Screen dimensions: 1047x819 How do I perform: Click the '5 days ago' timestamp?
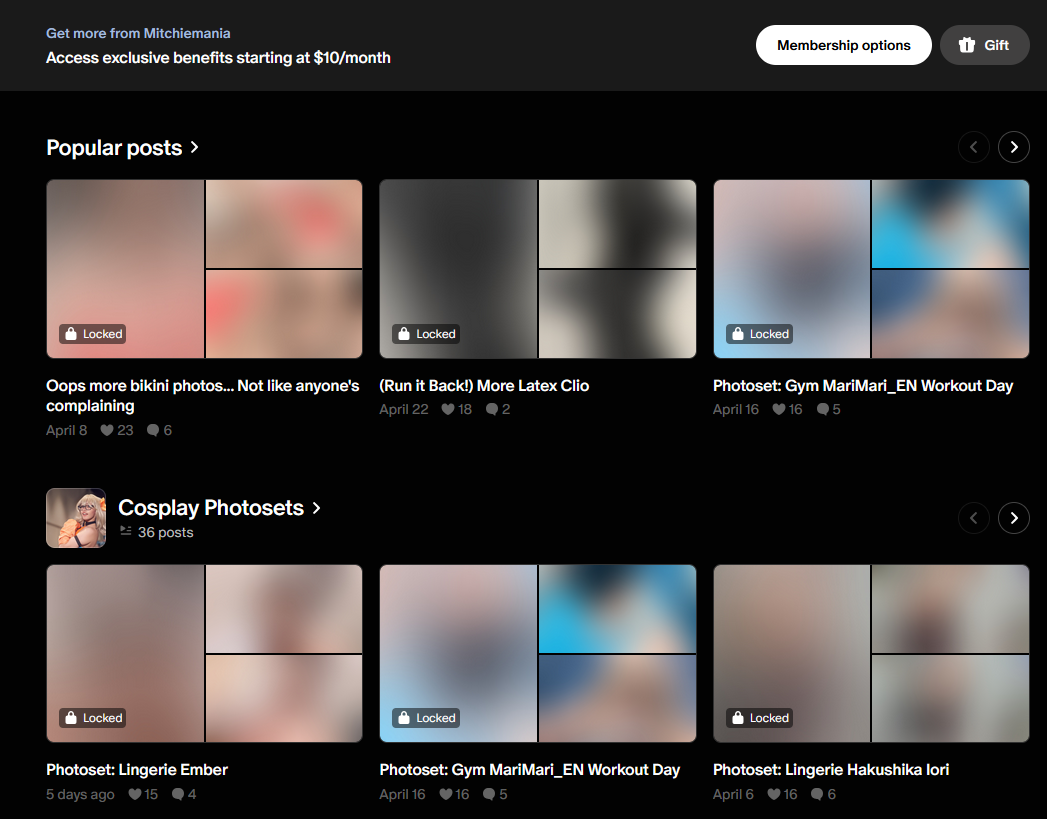coord(80,794)
